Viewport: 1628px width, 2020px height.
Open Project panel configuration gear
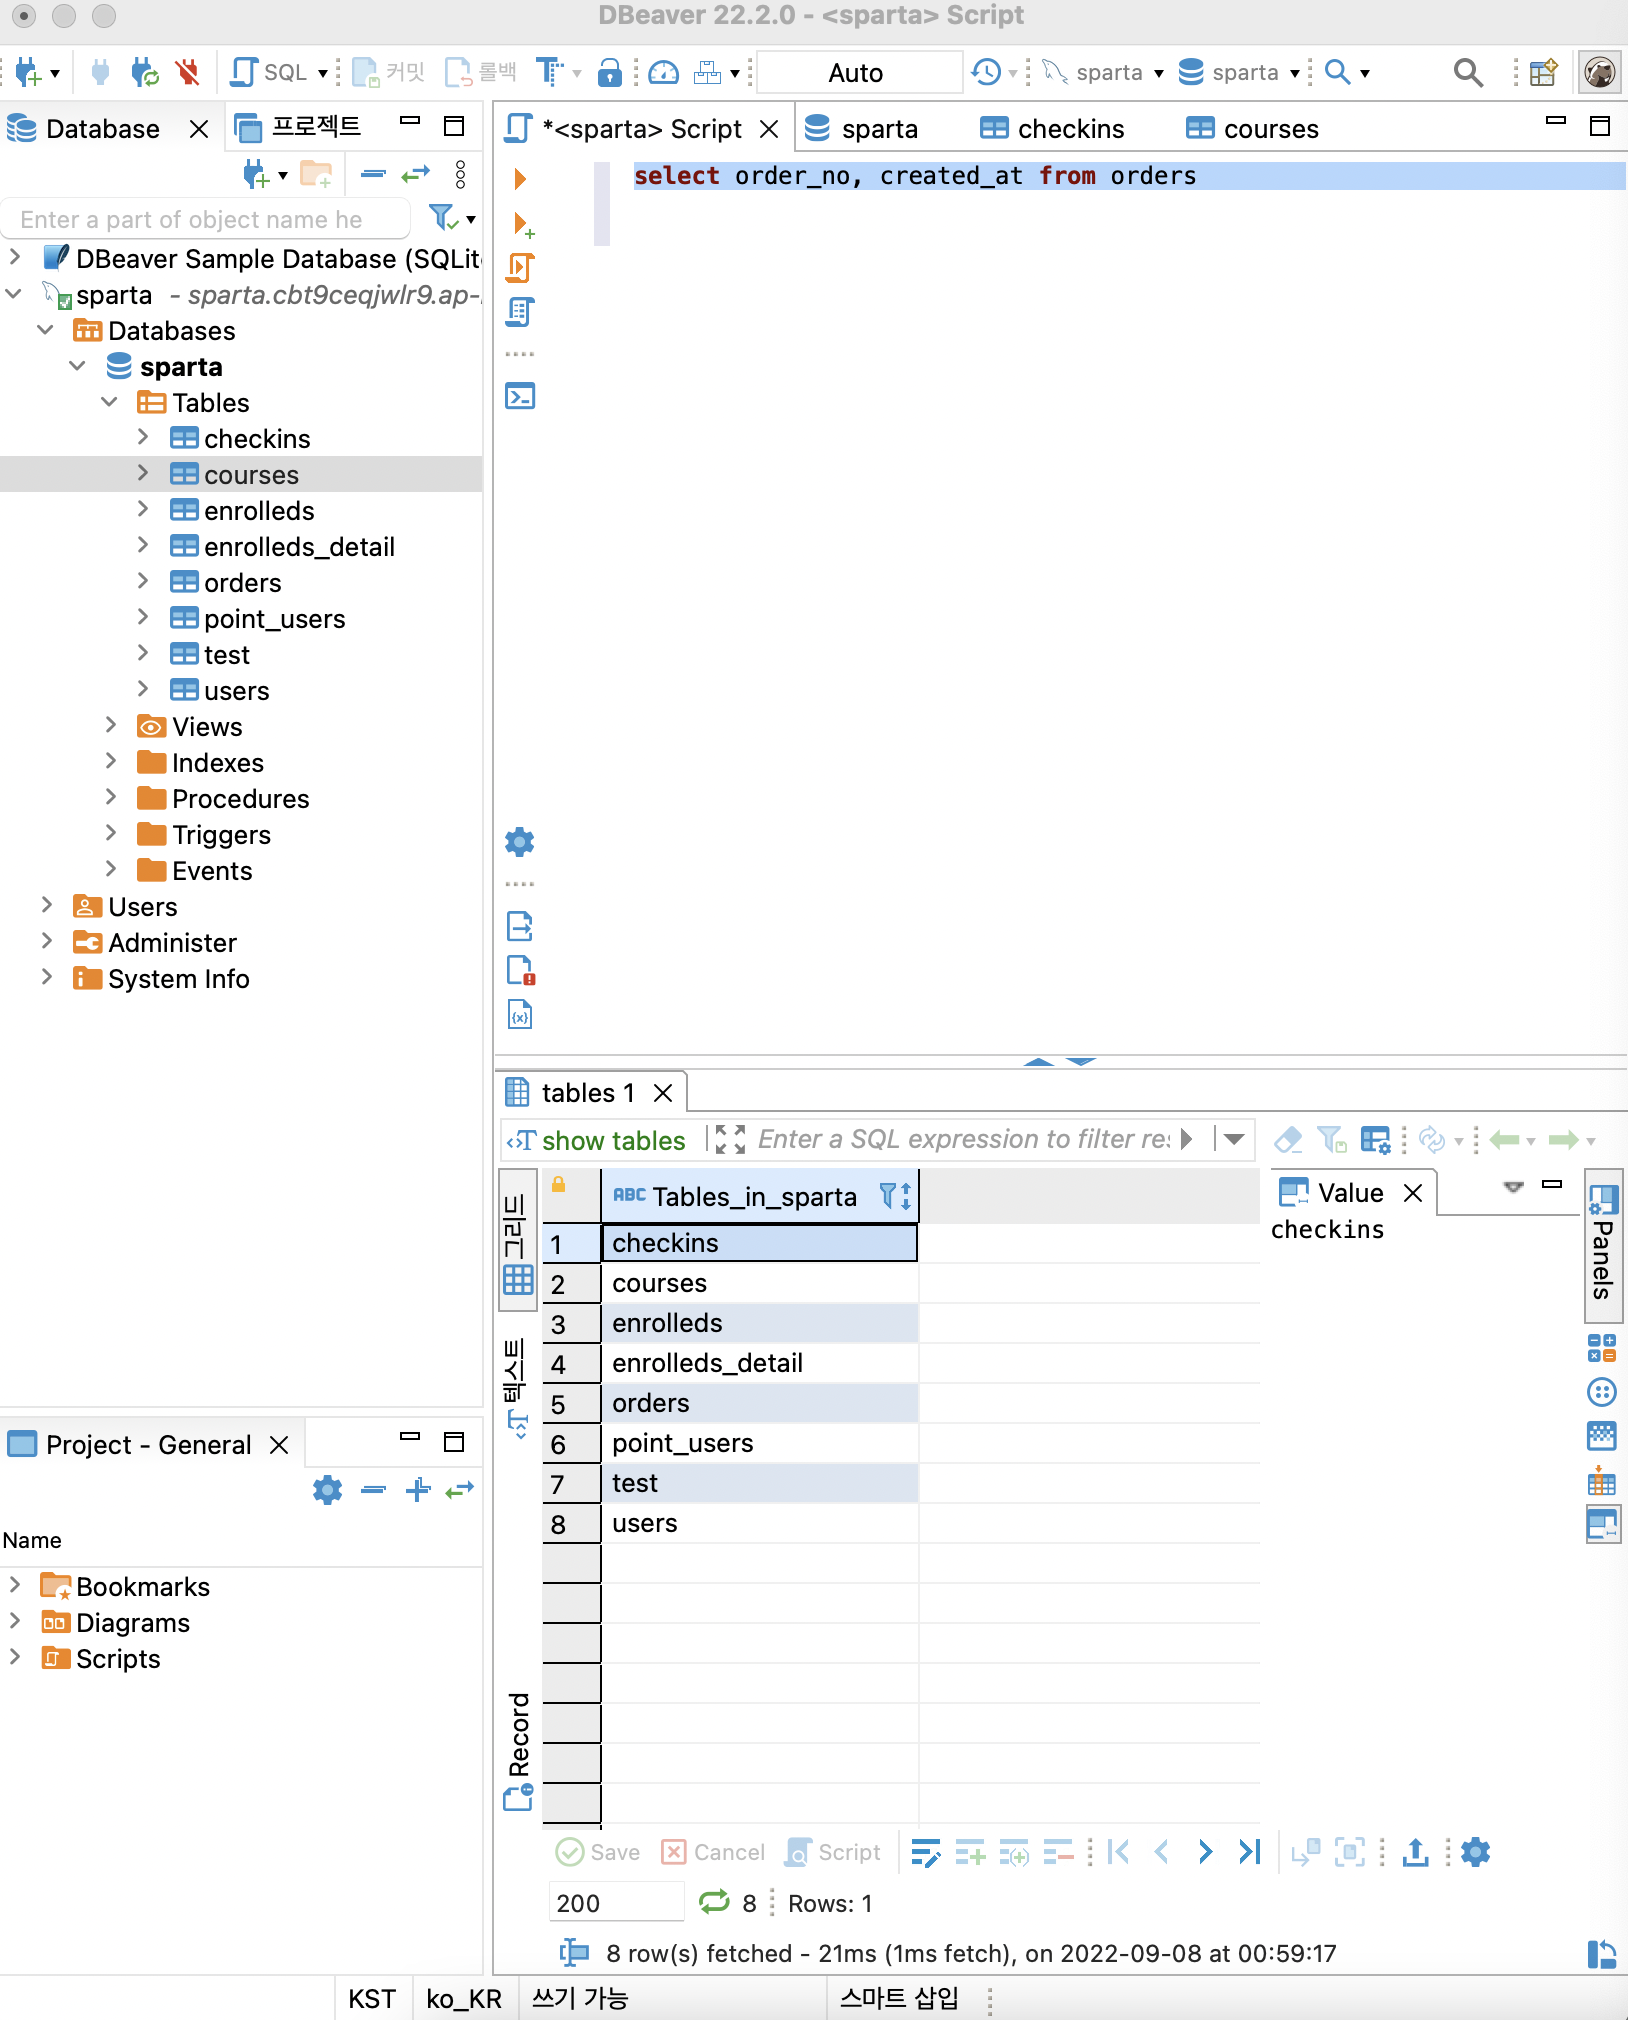[x=327, y=1490]
